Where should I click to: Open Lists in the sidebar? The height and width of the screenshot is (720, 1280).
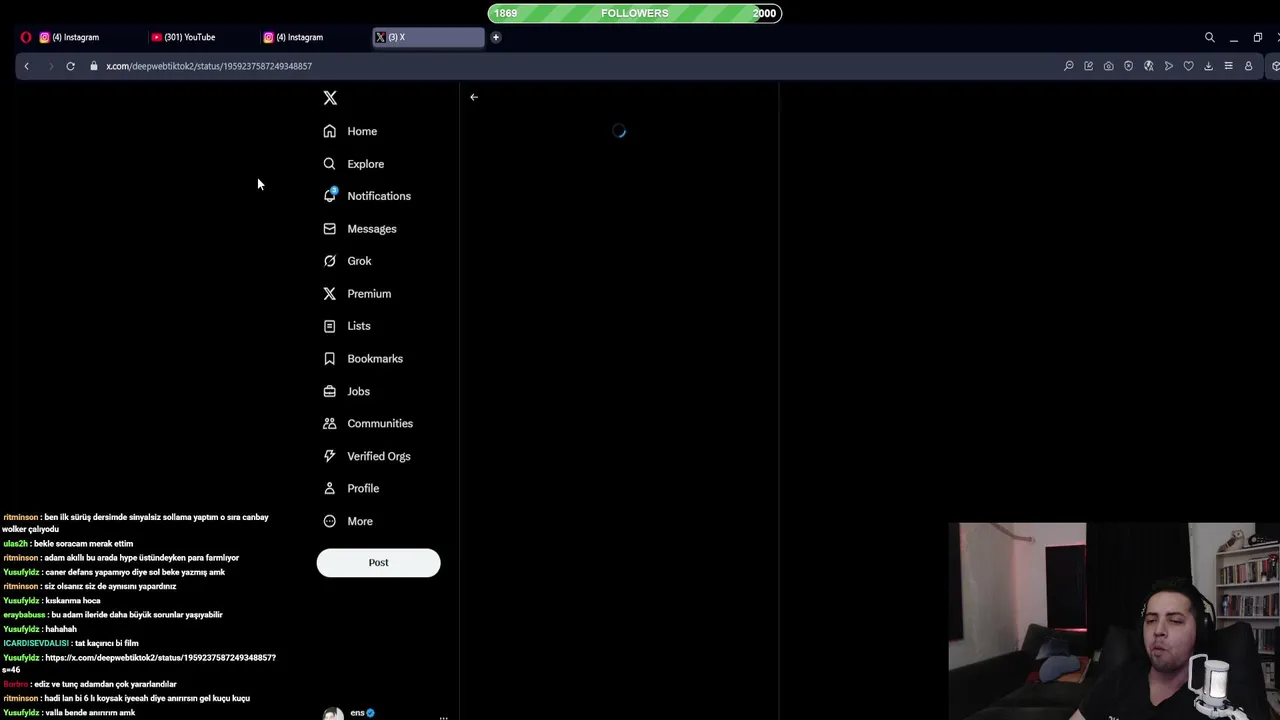pos(347,326)
